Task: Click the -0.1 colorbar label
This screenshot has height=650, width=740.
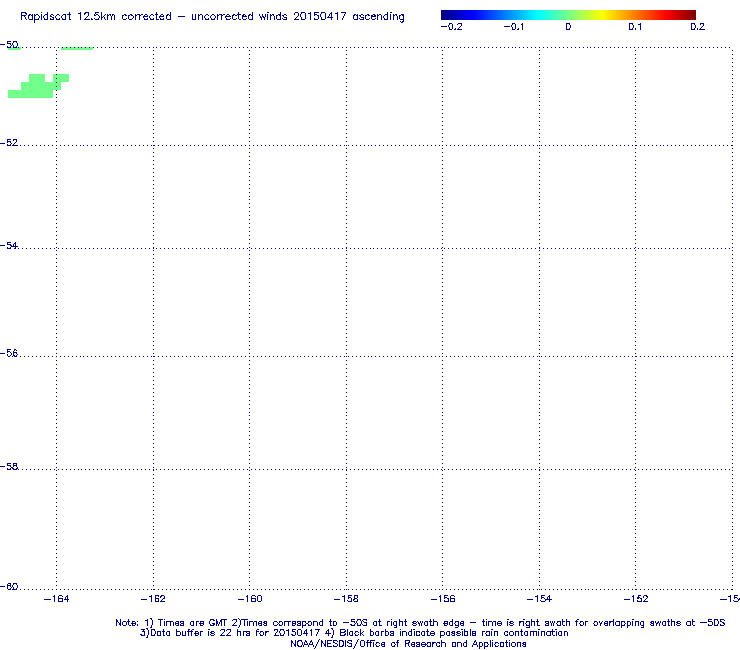Action: [513, 27]
